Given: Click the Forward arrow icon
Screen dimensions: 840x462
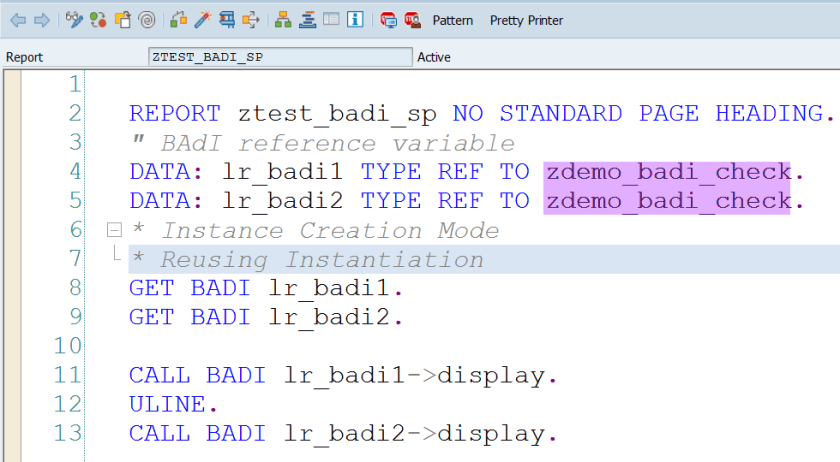Looking at the screenshot, I should tap(42, 20).
